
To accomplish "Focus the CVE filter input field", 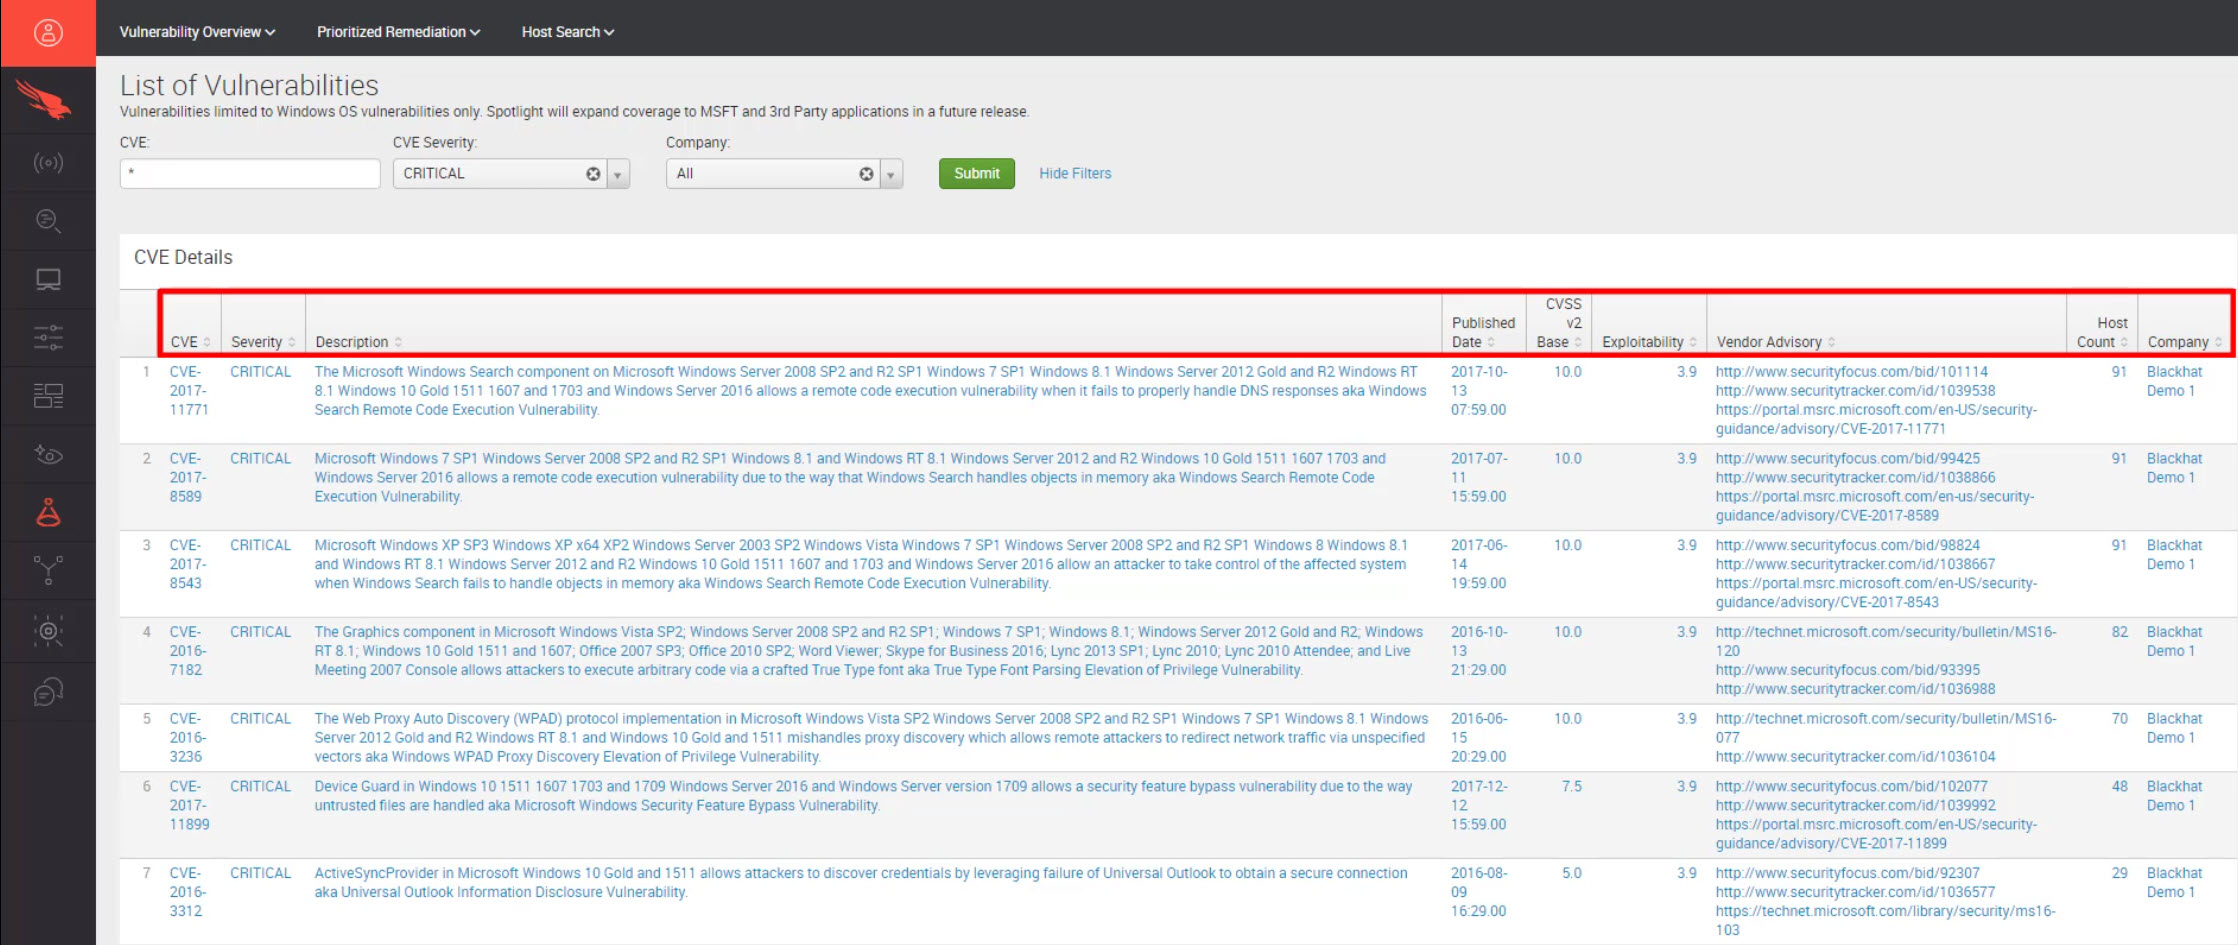I will 250,174.
